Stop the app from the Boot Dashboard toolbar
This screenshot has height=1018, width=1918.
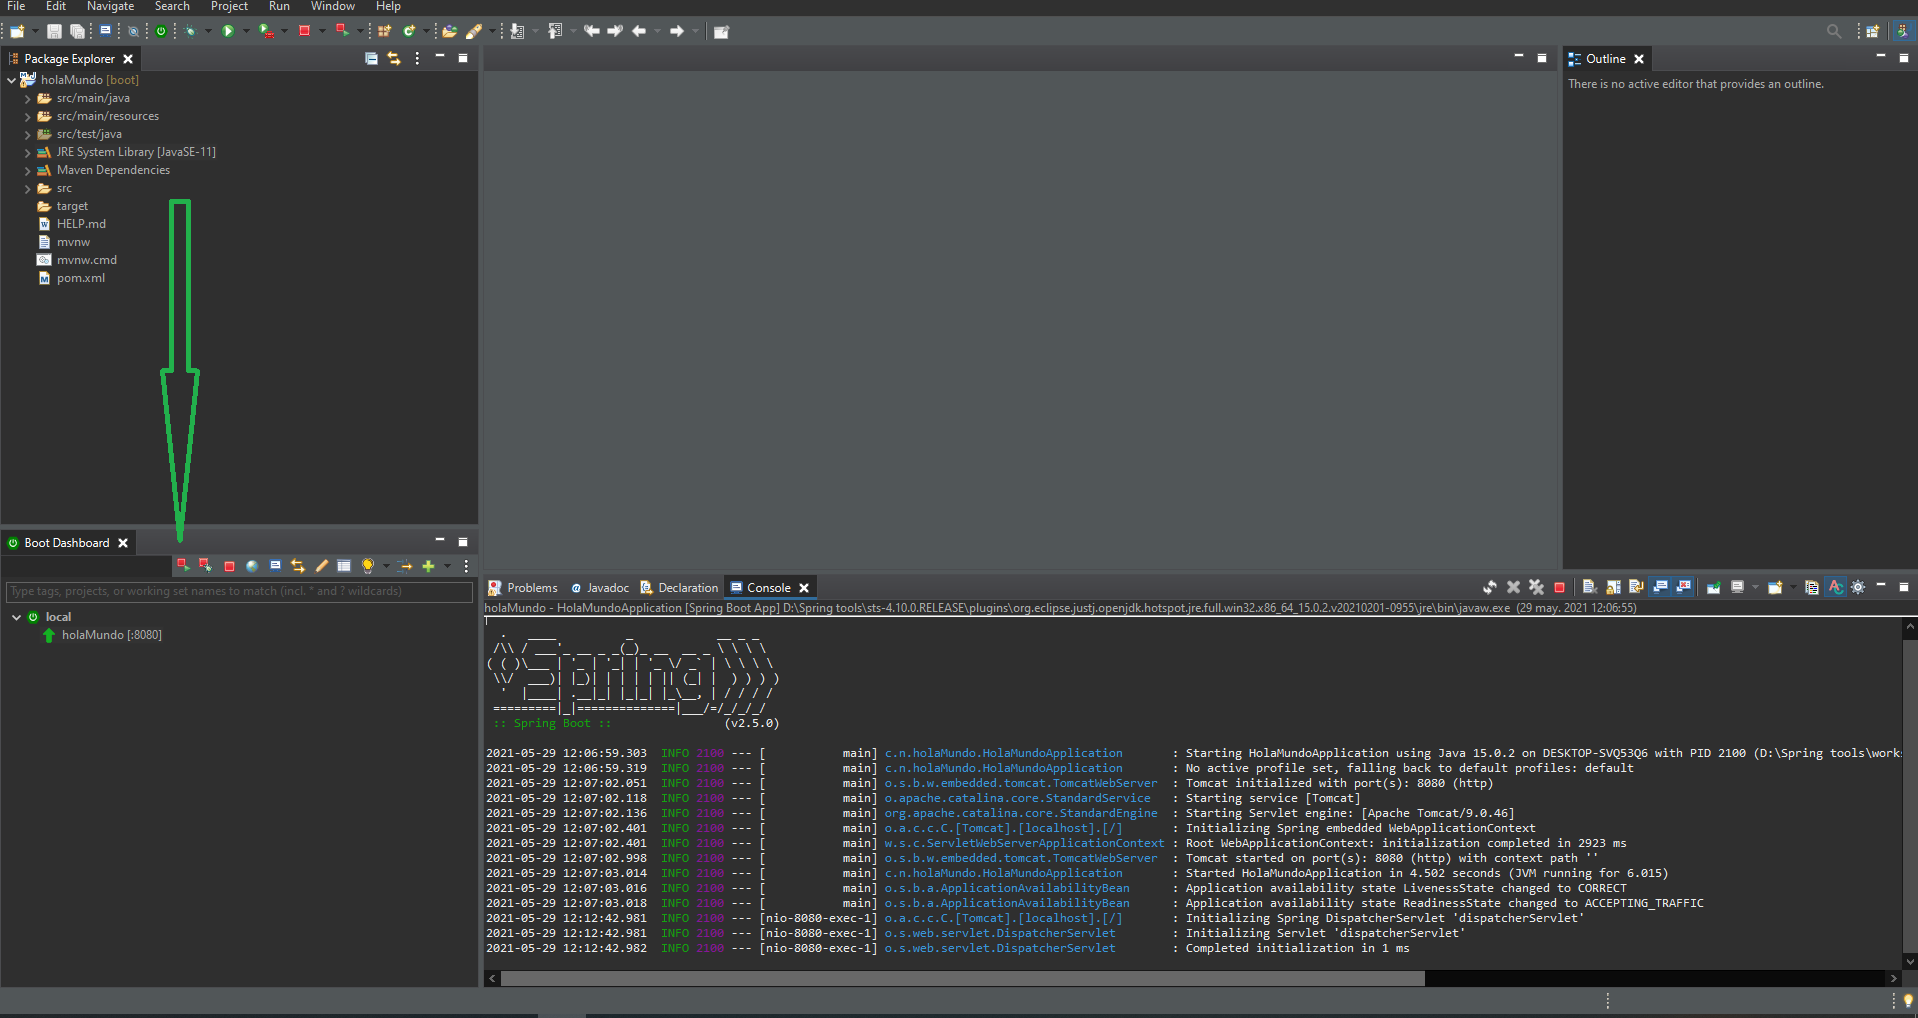229,566
